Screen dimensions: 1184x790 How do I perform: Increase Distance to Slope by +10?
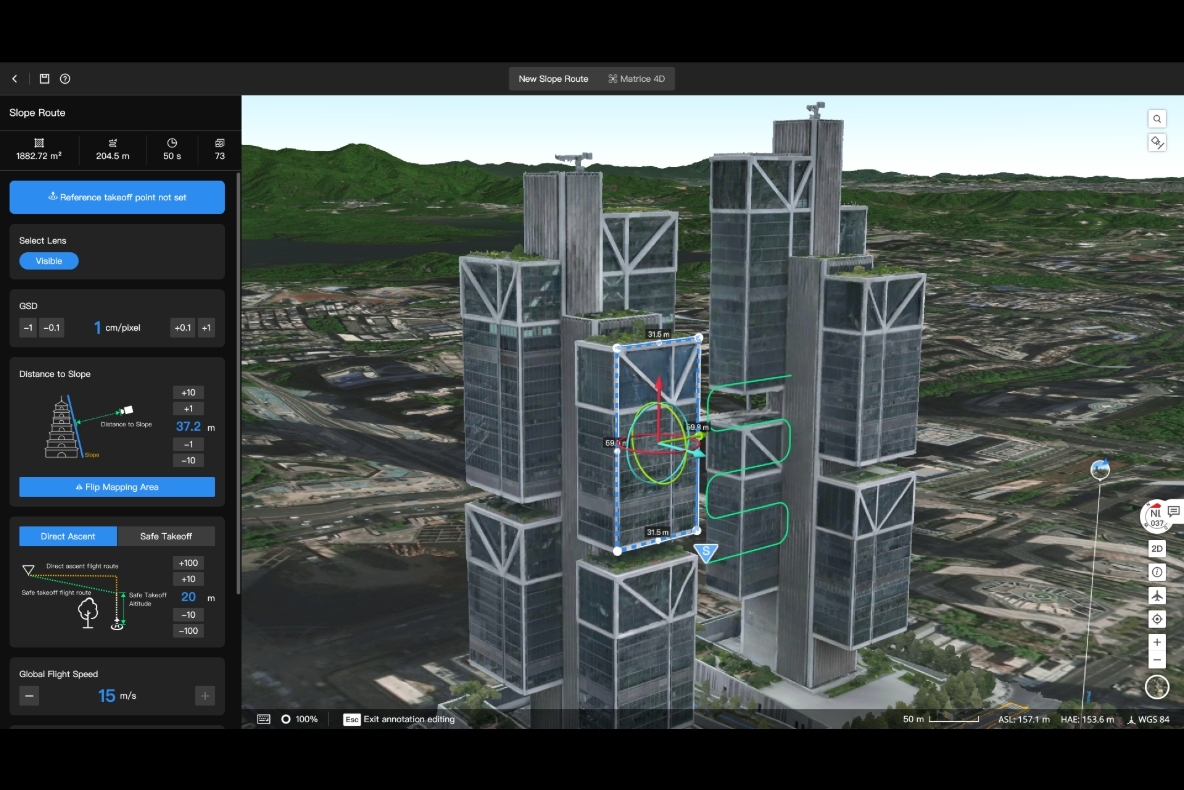pos(188,392)
